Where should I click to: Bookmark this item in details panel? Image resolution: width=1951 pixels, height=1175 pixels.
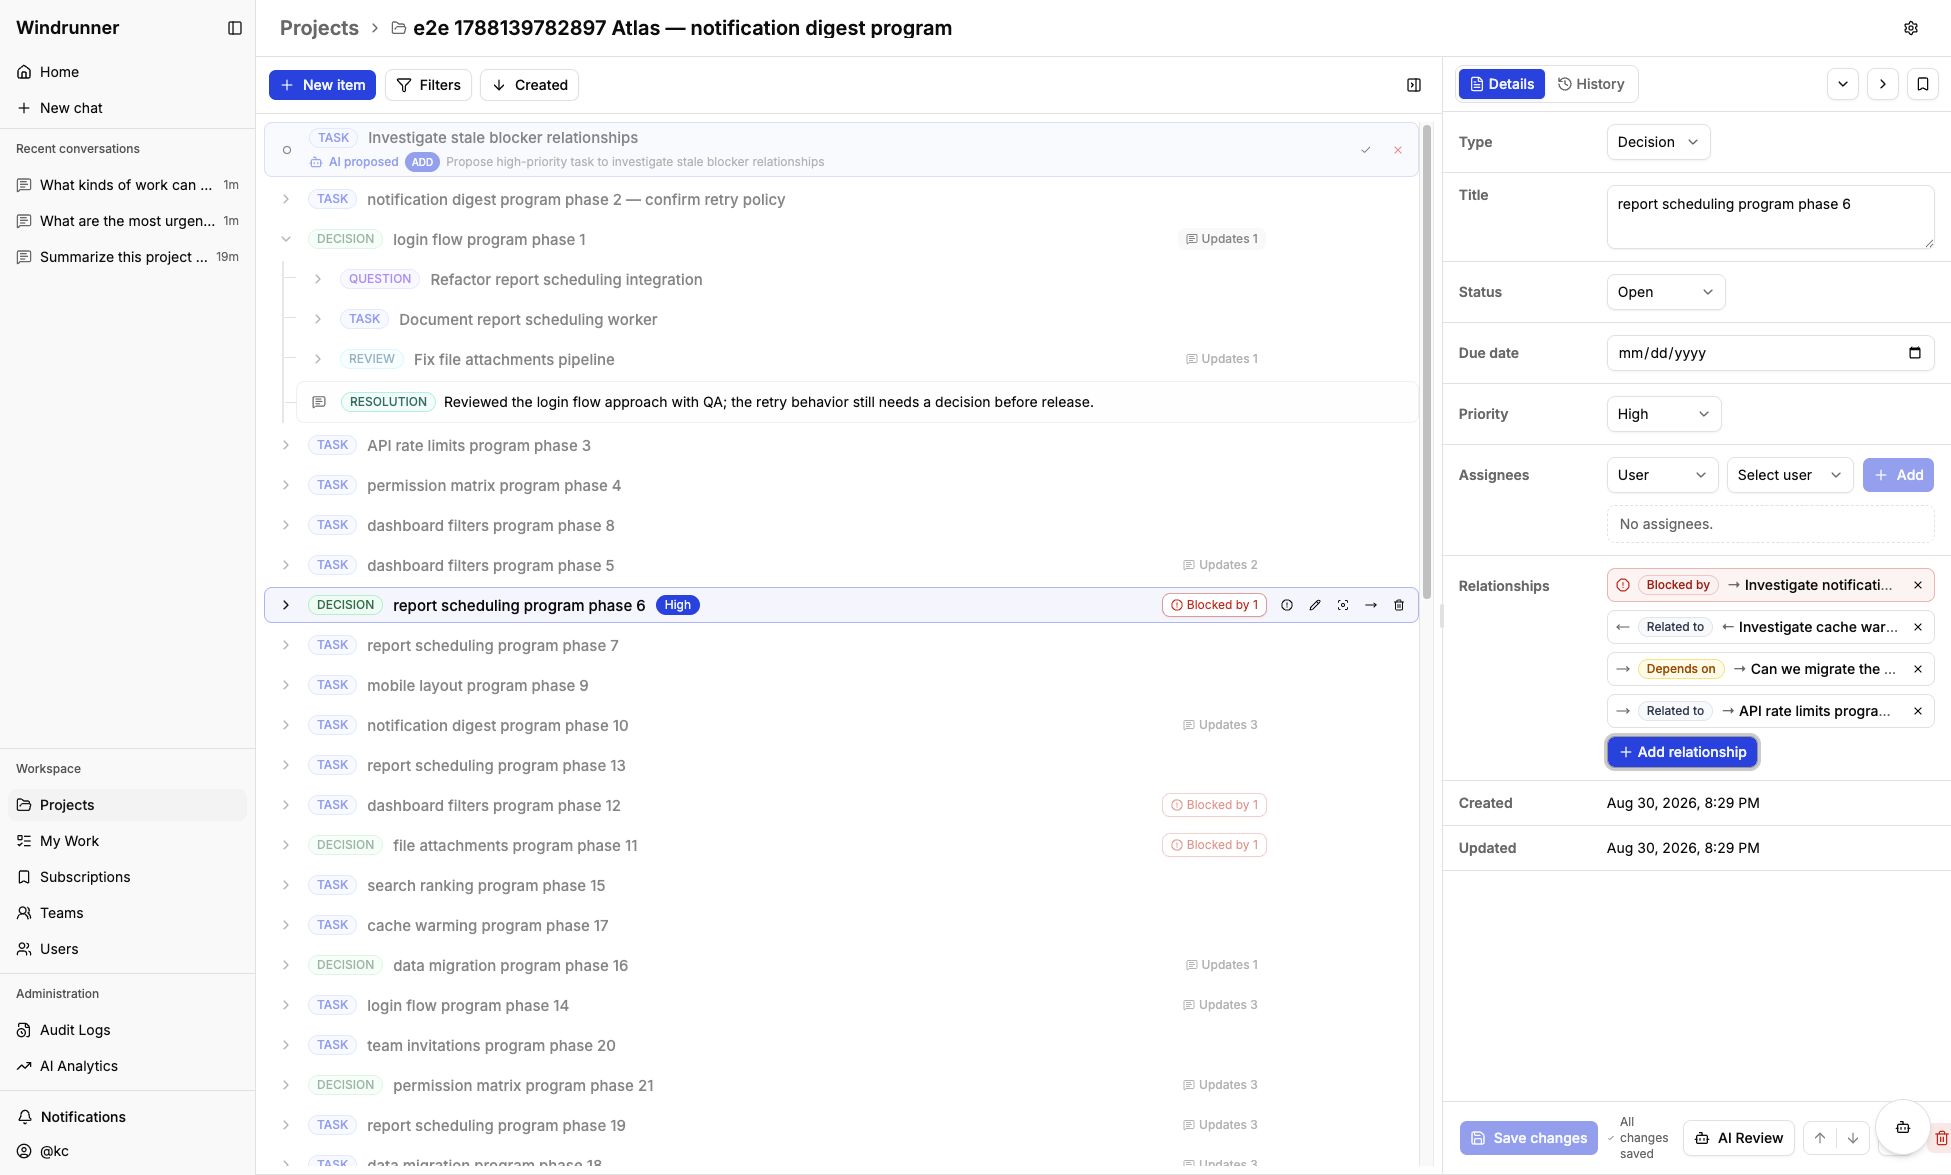(x=1923, y=84)
